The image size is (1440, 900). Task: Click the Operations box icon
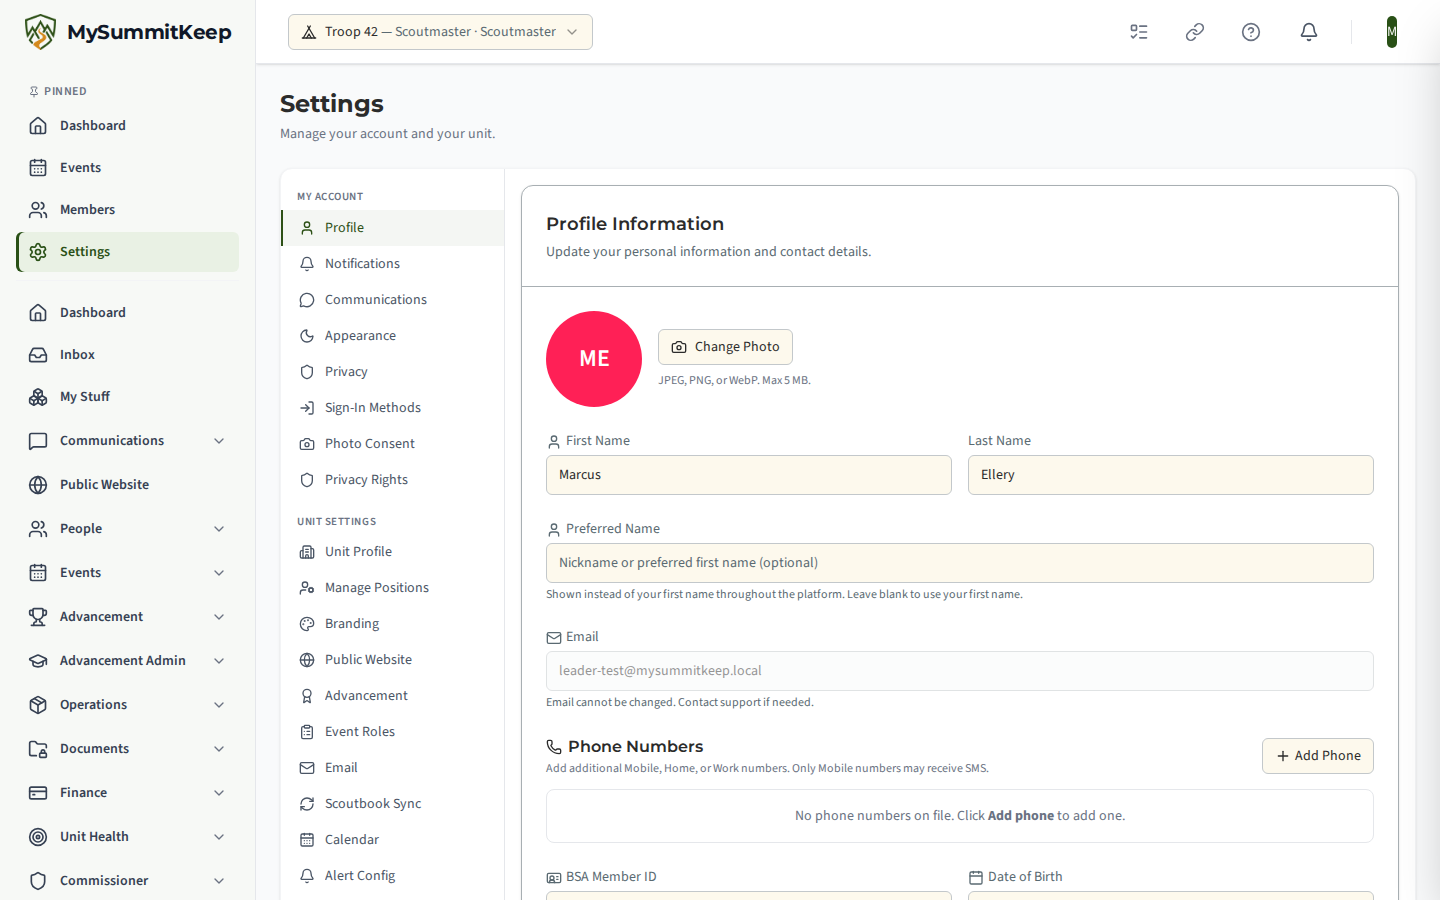coord(38,705)
